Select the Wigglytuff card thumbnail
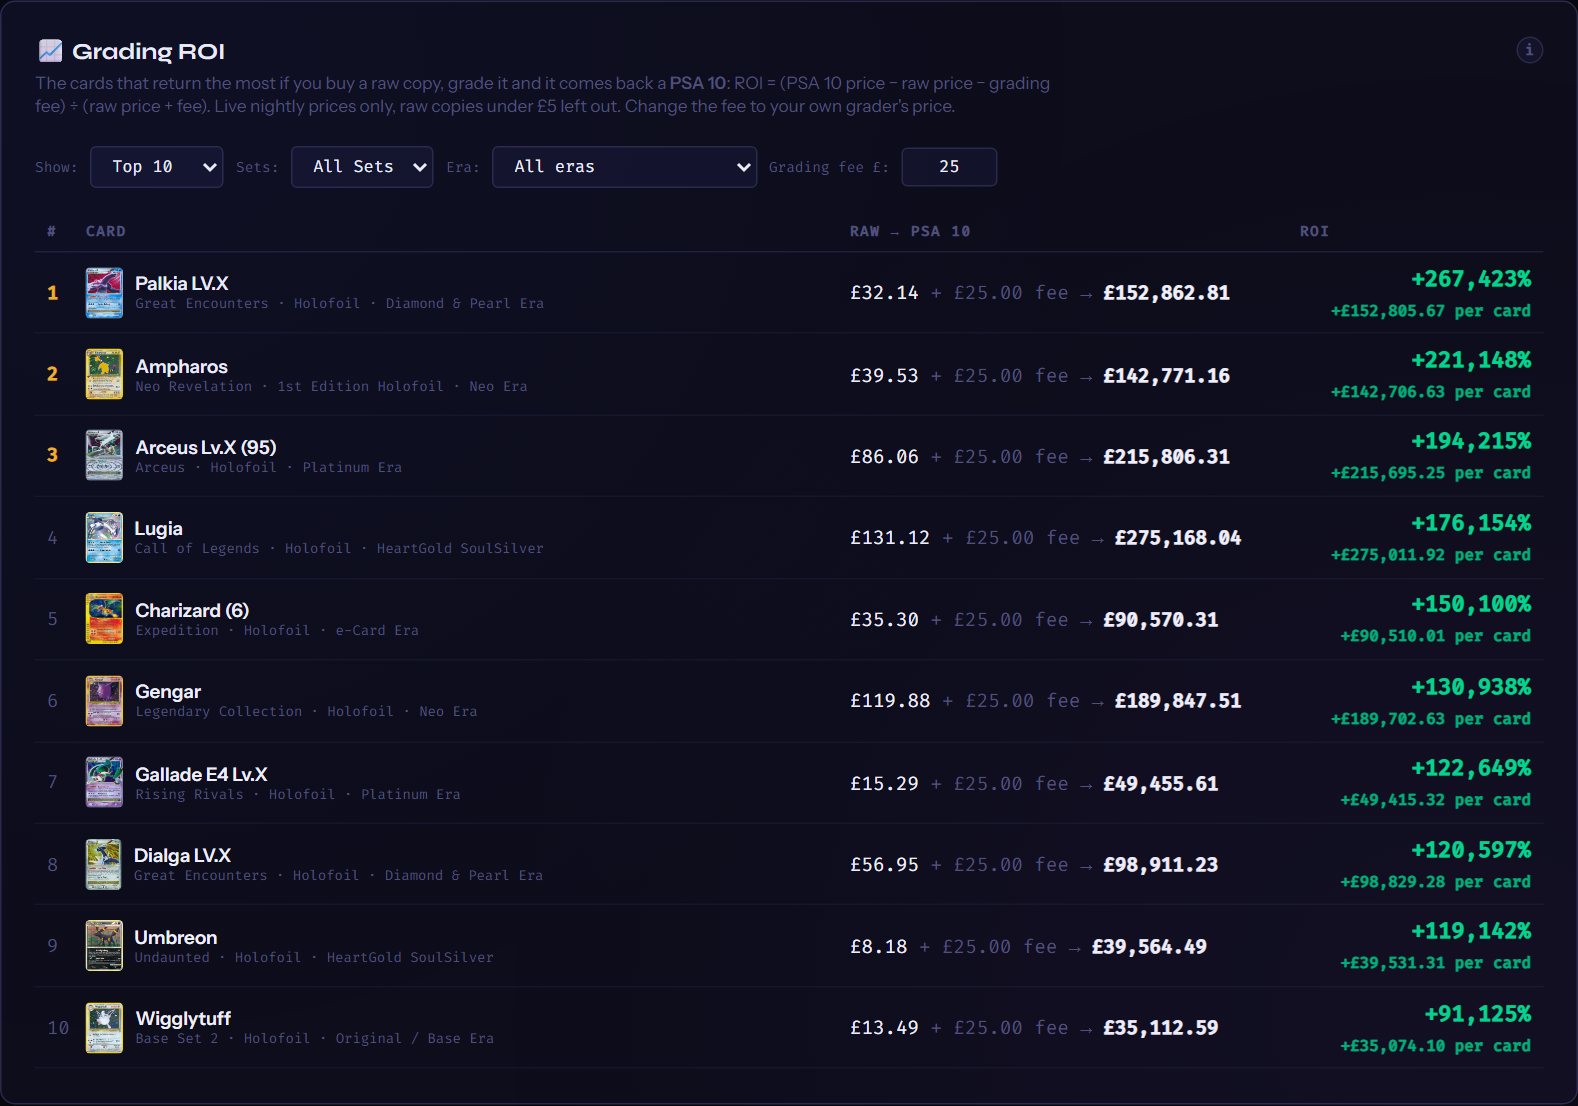Image resolution: width=1578 pixels, height=1106 pixels. [x=104, y=1027]
